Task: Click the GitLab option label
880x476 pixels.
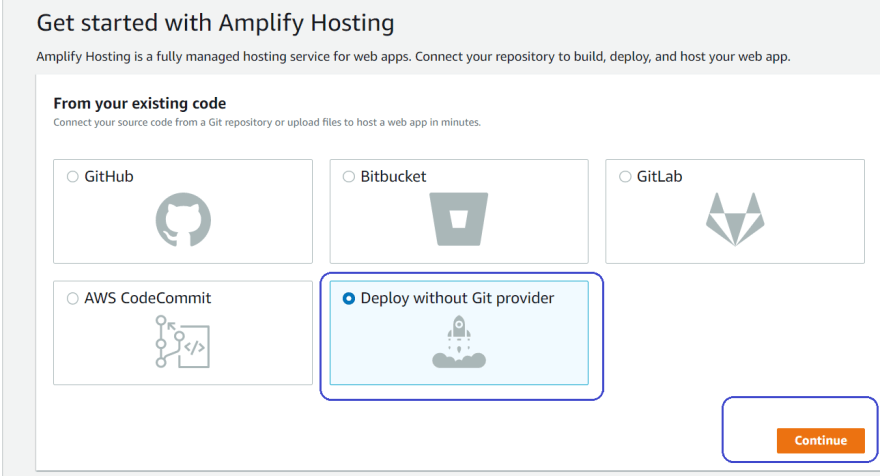Action: pos(659,177)
